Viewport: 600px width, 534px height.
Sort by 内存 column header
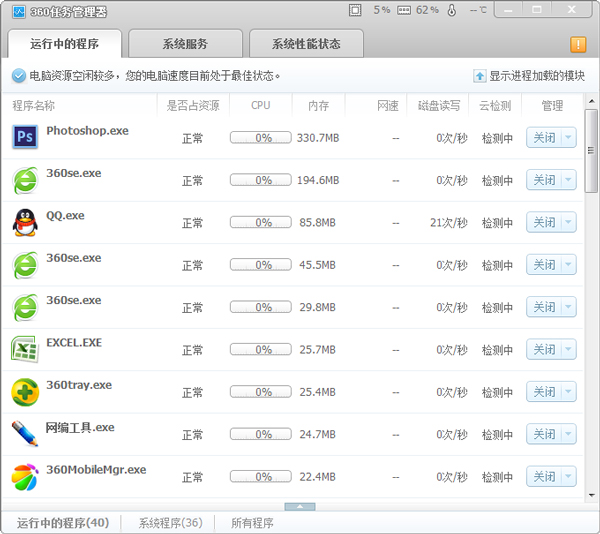(318, 106)
